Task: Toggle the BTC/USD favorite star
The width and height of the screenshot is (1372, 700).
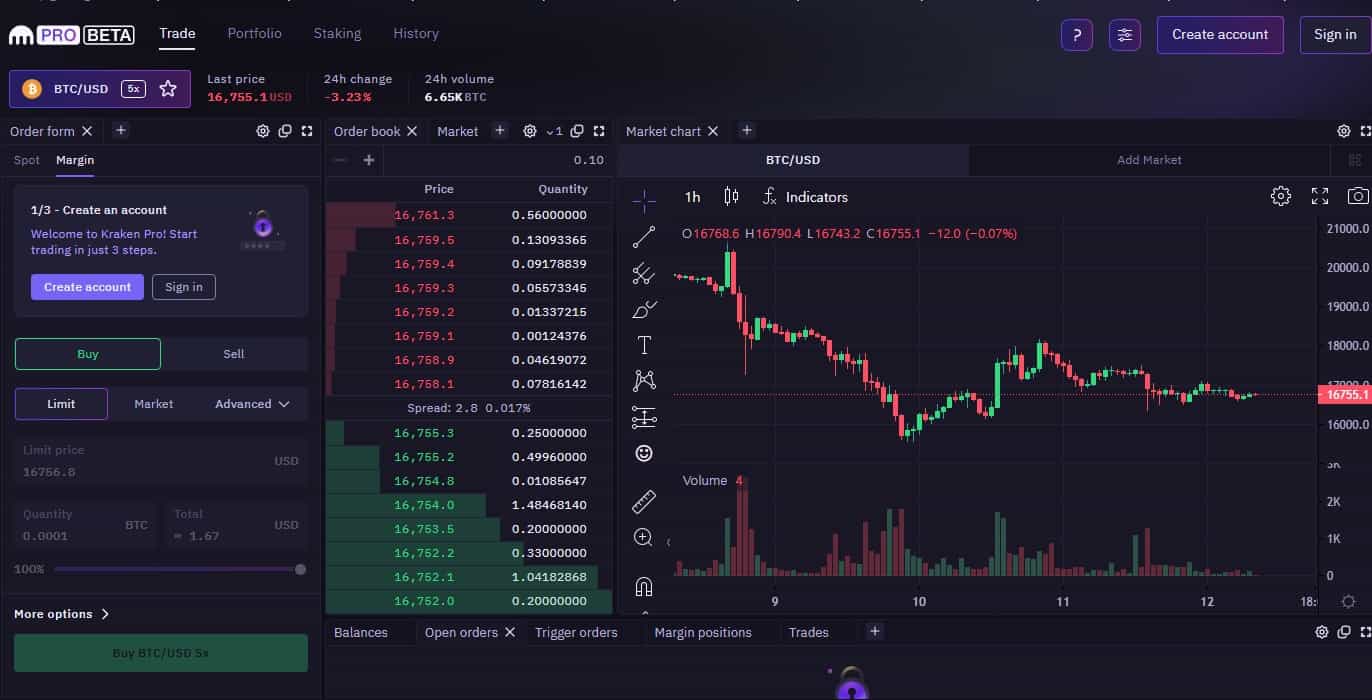Action: (167, 89)
